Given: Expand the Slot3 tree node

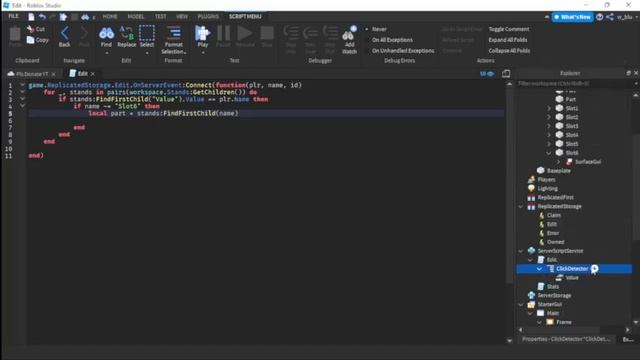Looking at the screenshot, I should 549,126.
